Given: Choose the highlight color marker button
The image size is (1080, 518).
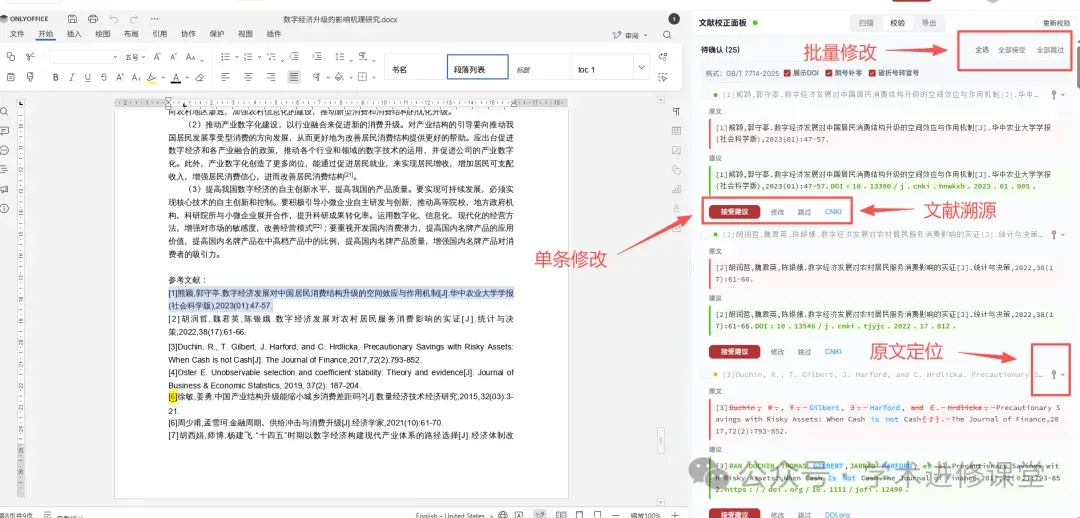Looking at the screenshot, I should [154, 77].
